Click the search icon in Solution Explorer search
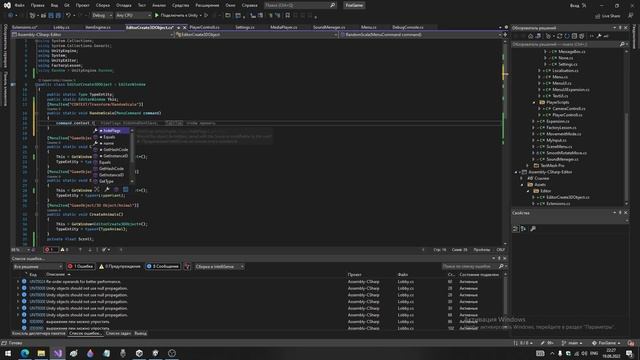The width and height of the screenshot is (640, 360). tap(622, 44)
